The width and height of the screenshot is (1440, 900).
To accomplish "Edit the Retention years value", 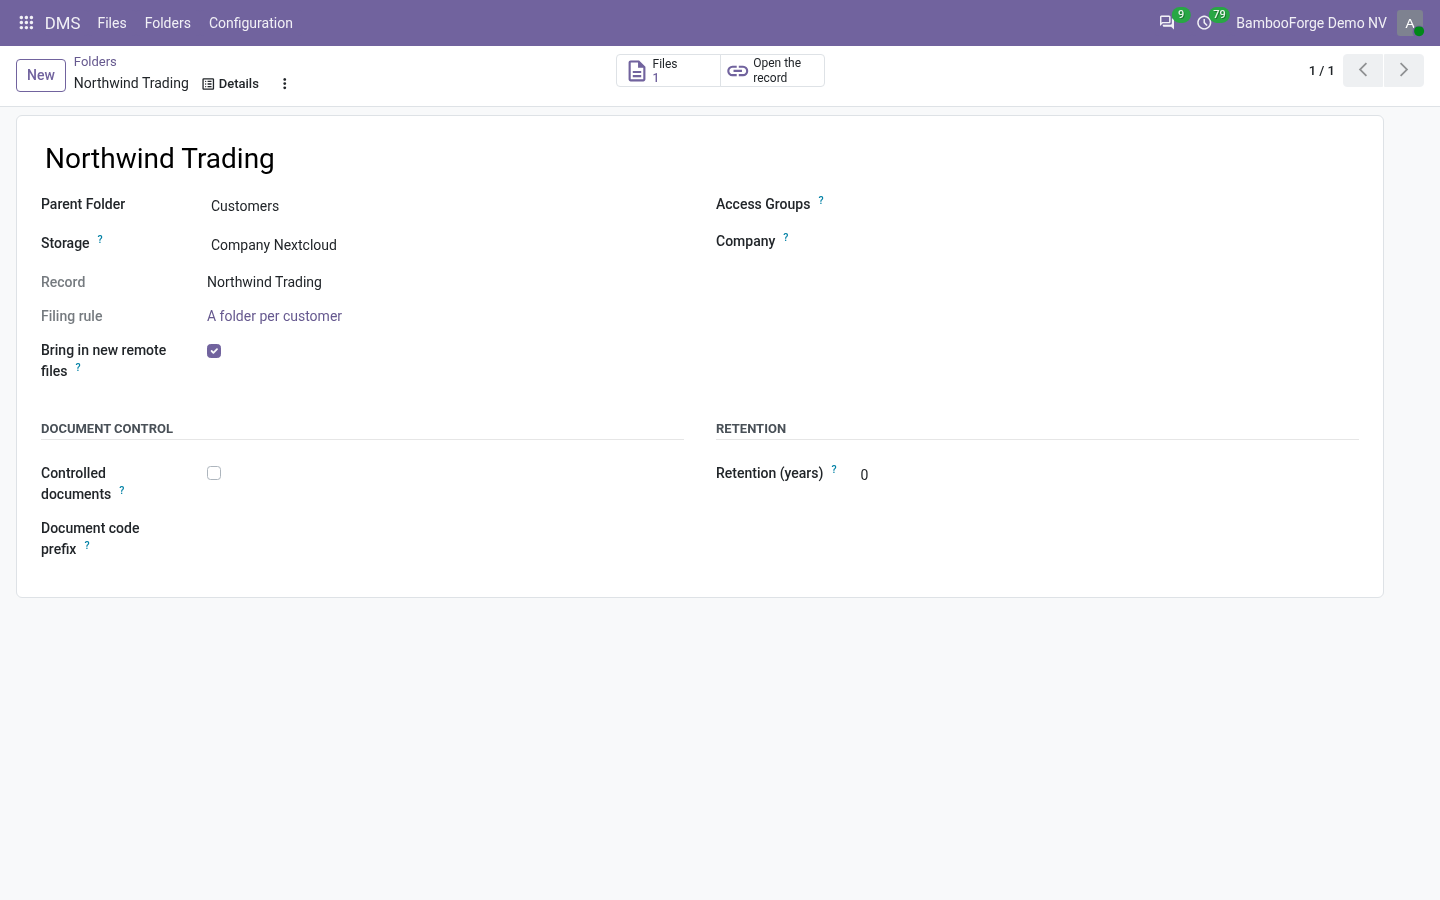I will (x=1107, y=475).
